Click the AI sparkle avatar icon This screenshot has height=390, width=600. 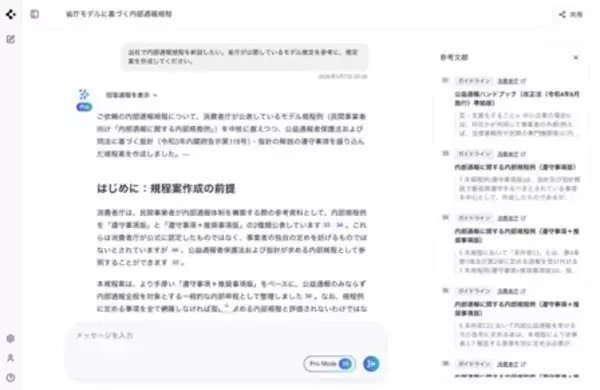pyautogui.click(x=84, y=94)
